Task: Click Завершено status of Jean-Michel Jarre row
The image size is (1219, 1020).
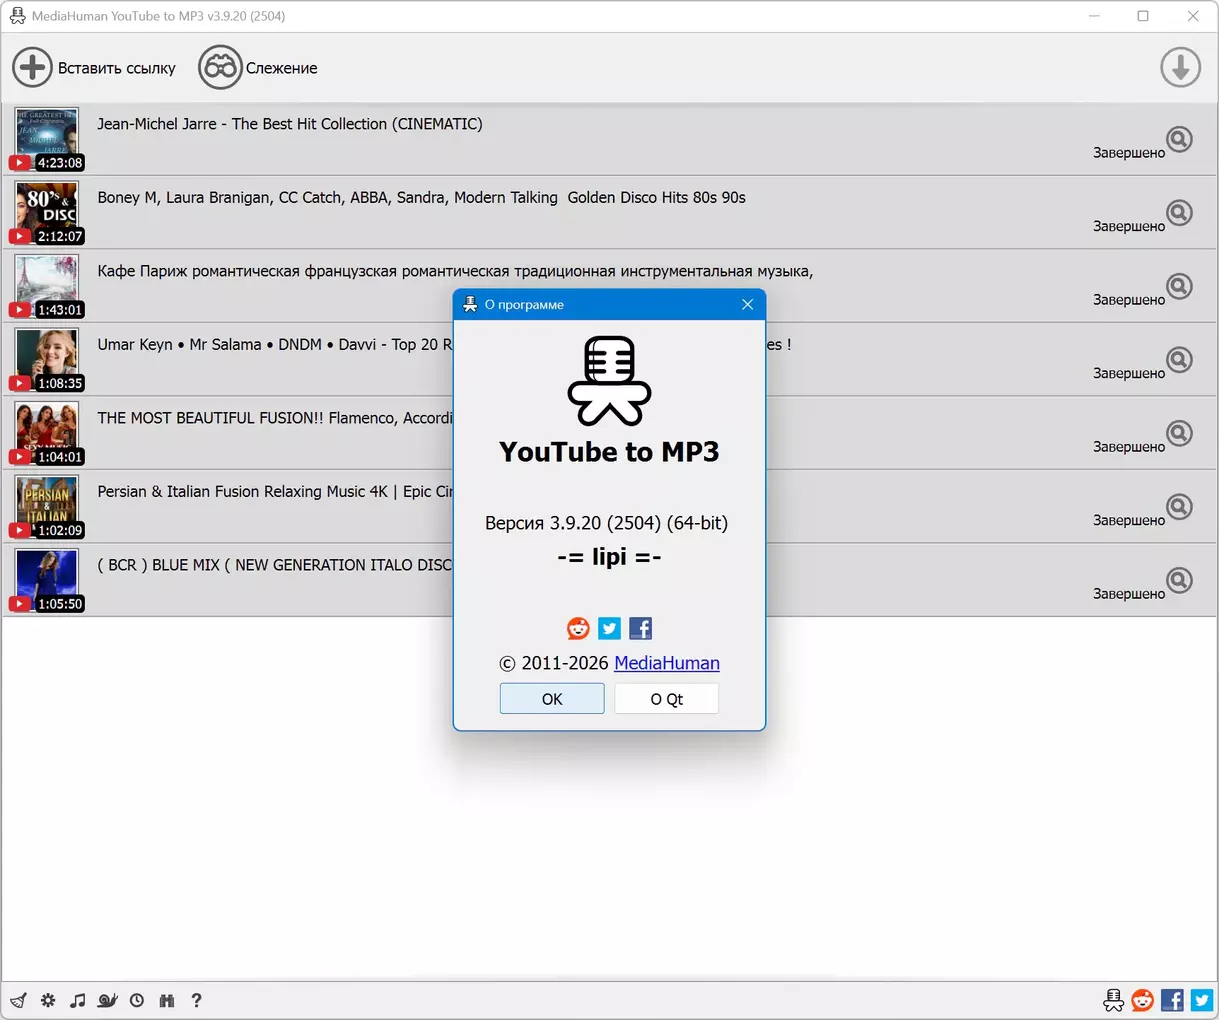Action: click(x=1129, y=153)
